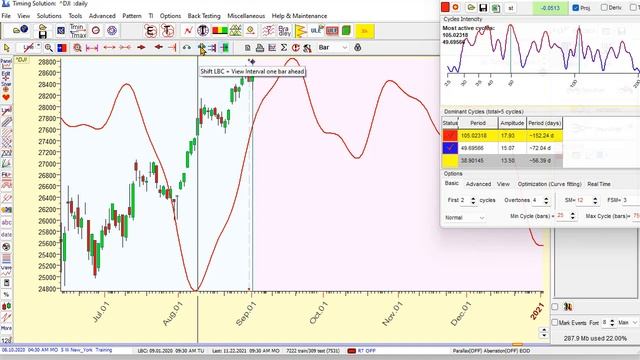Click the yellow zigzag icon

300,31
